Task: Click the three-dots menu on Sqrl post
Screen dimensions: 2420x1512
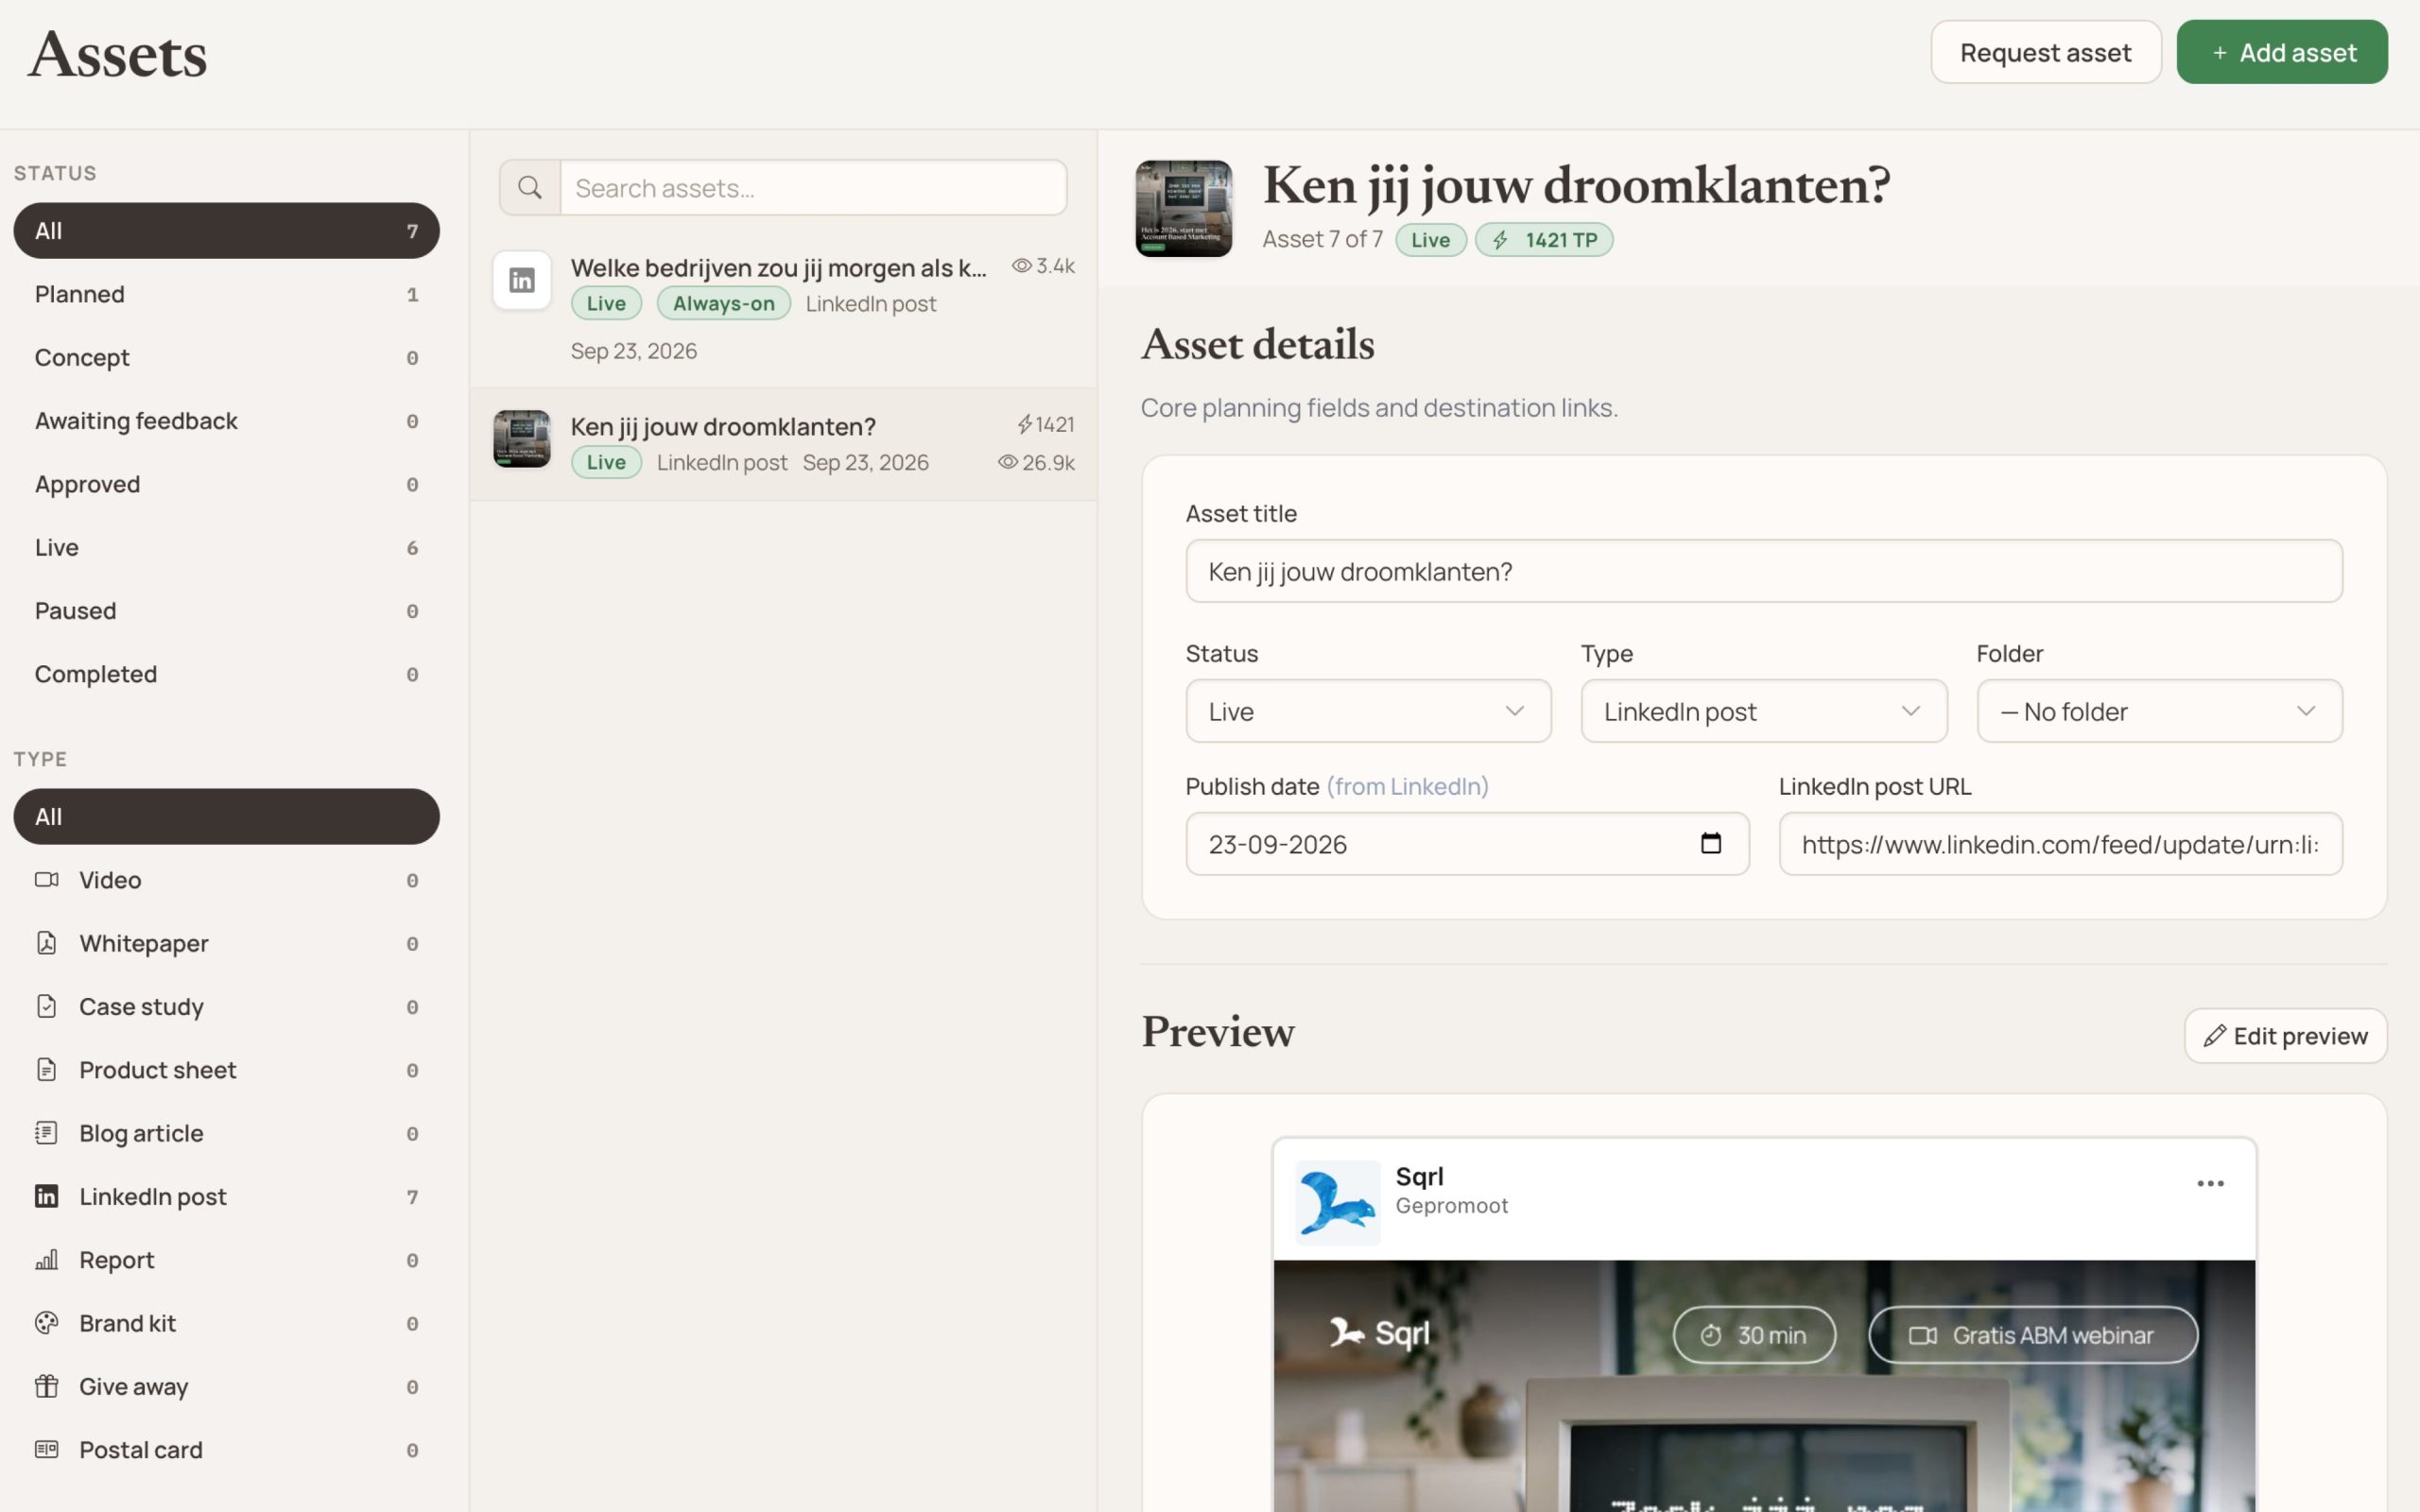Action: [2210, 1183]
